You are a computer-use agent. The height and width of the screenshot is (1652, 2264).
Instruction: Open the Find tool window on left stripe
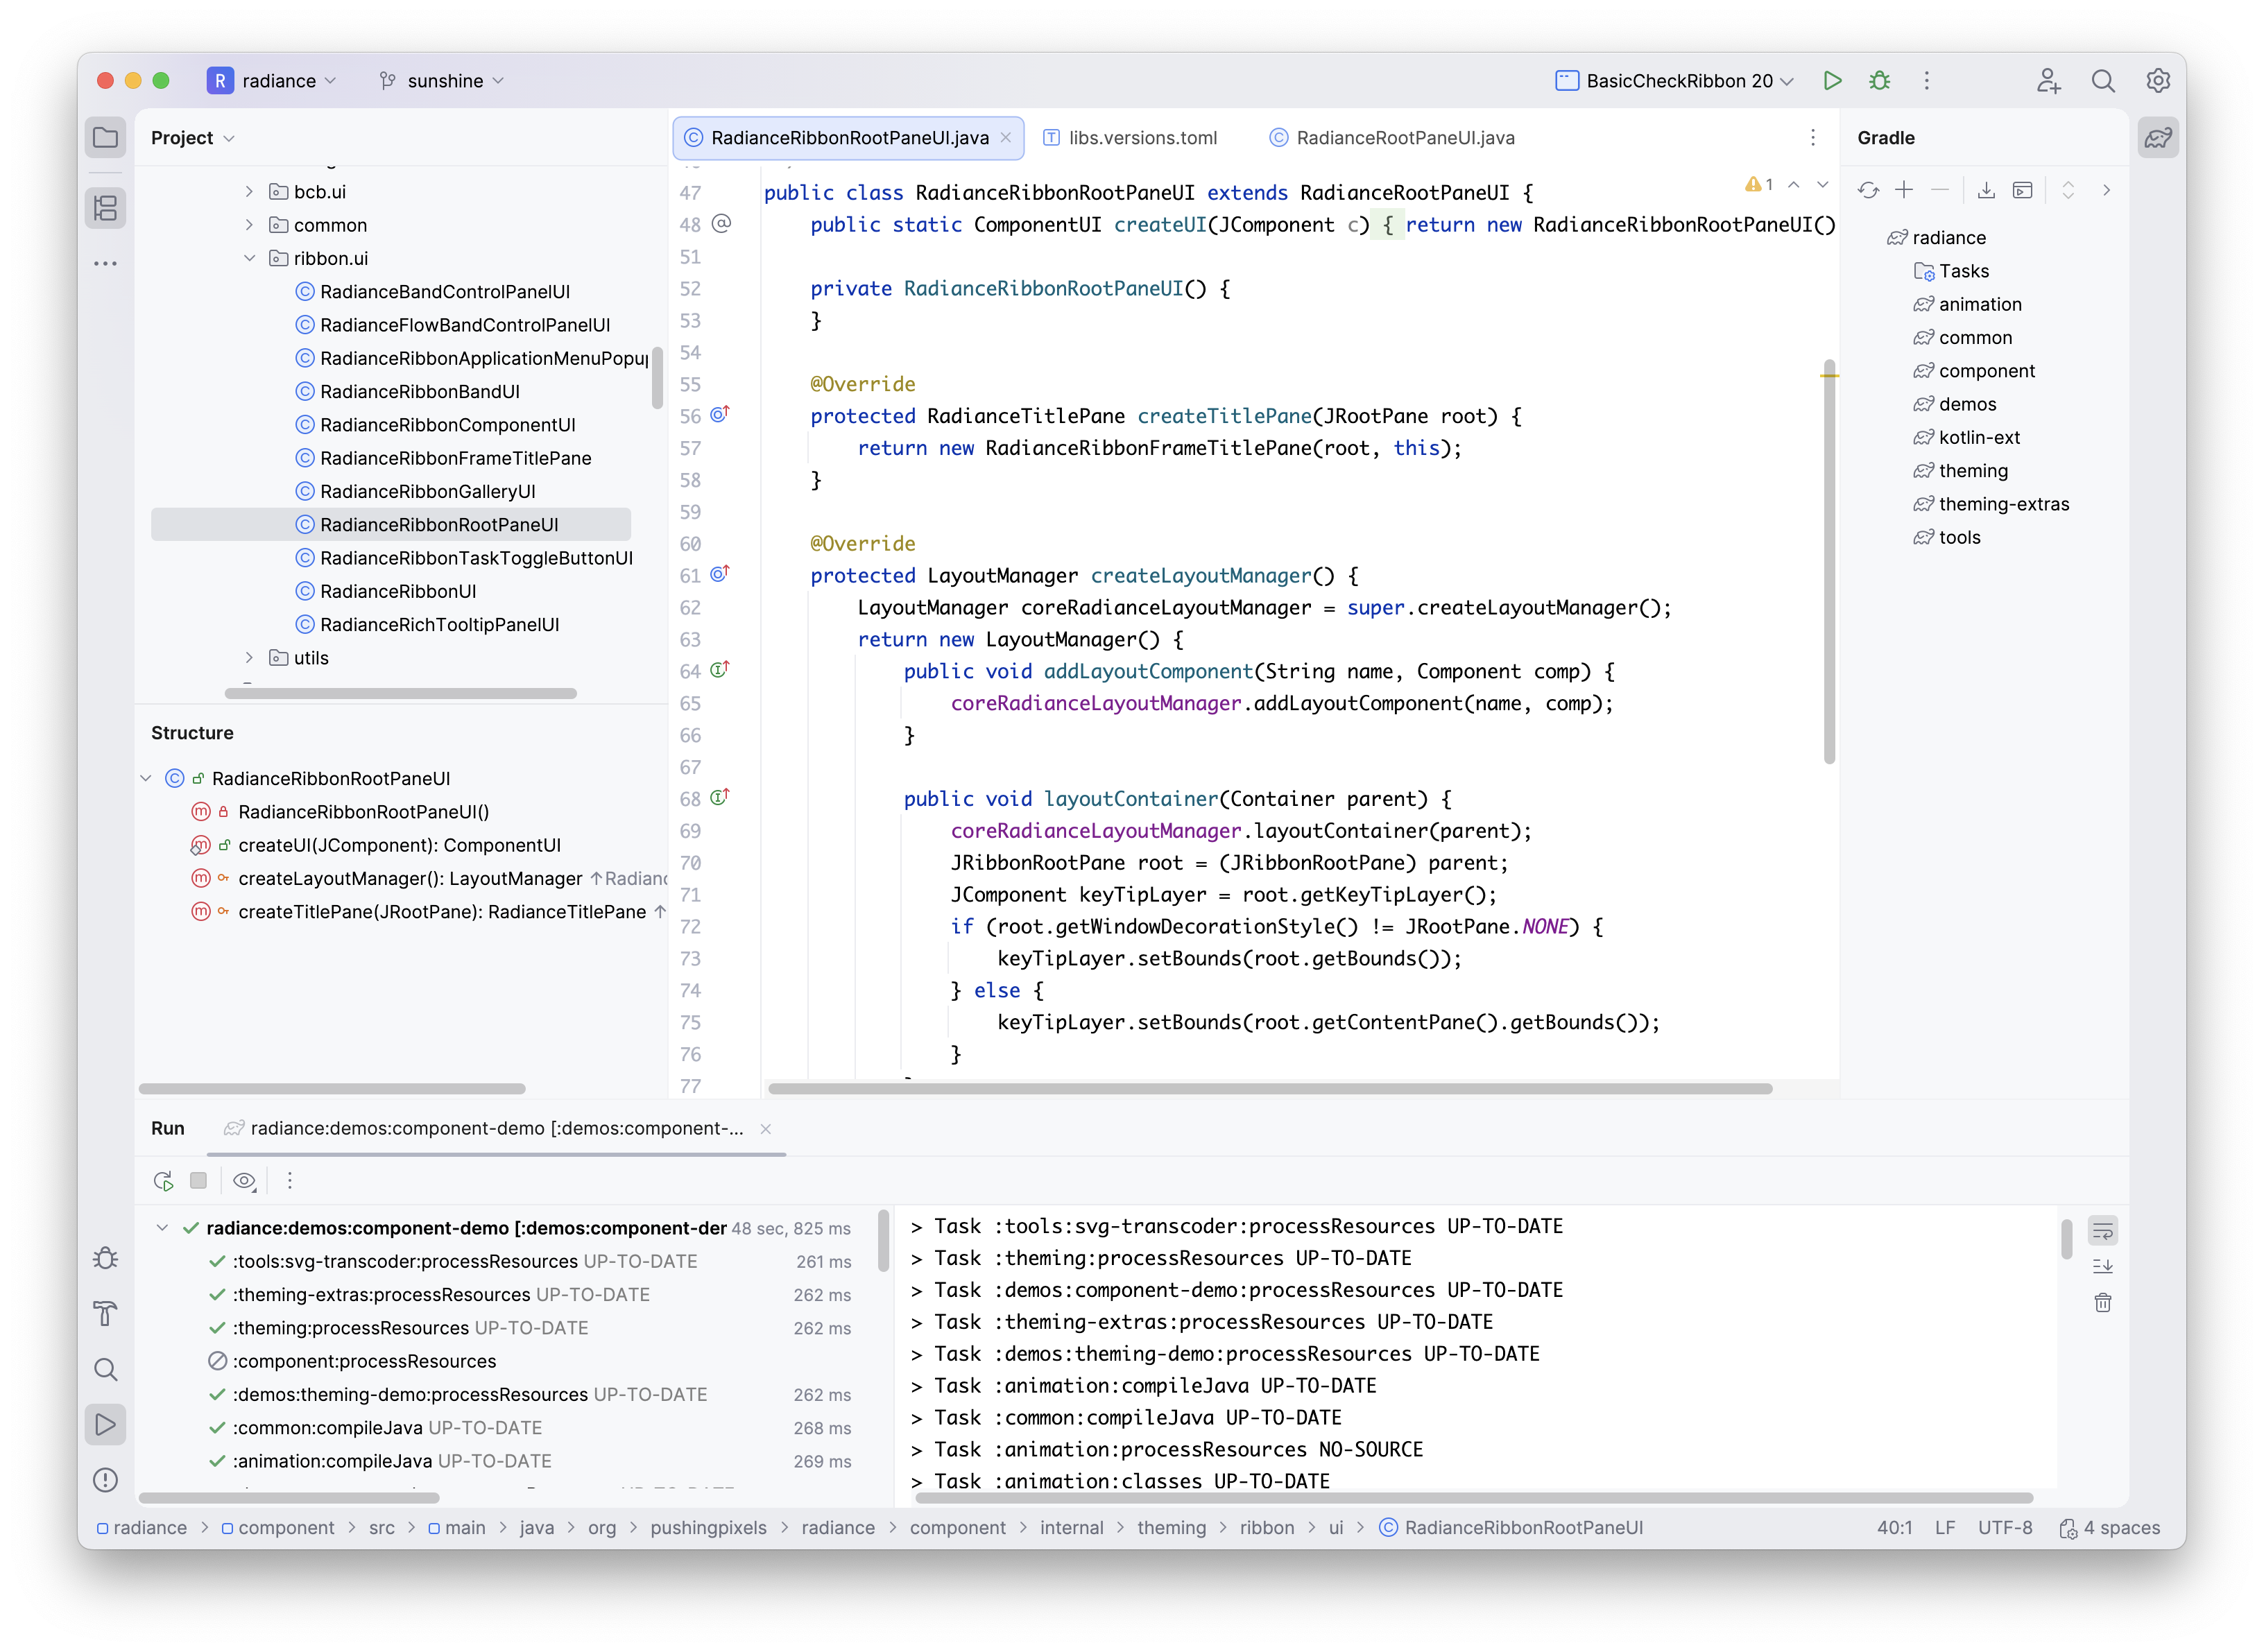click(105, 1369)
